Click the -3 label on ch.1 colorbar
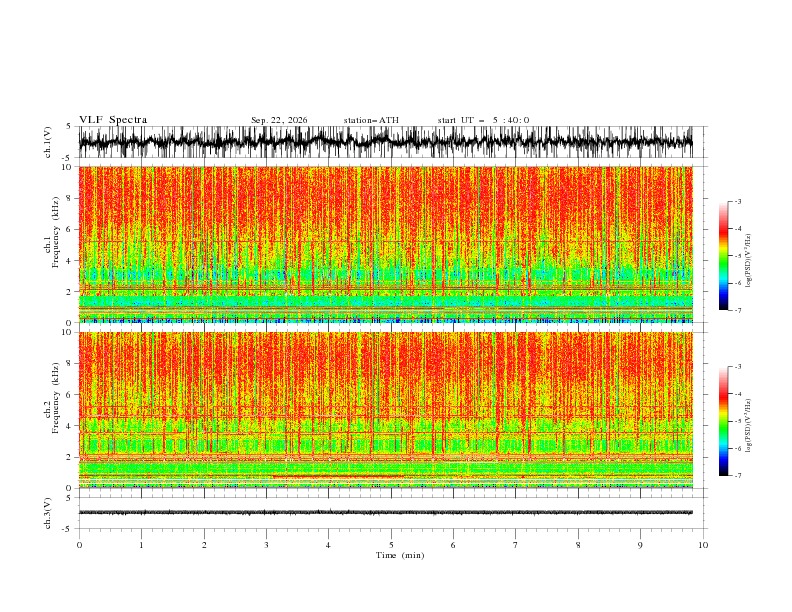Screen dimensions: 792x612 point(738,201)
